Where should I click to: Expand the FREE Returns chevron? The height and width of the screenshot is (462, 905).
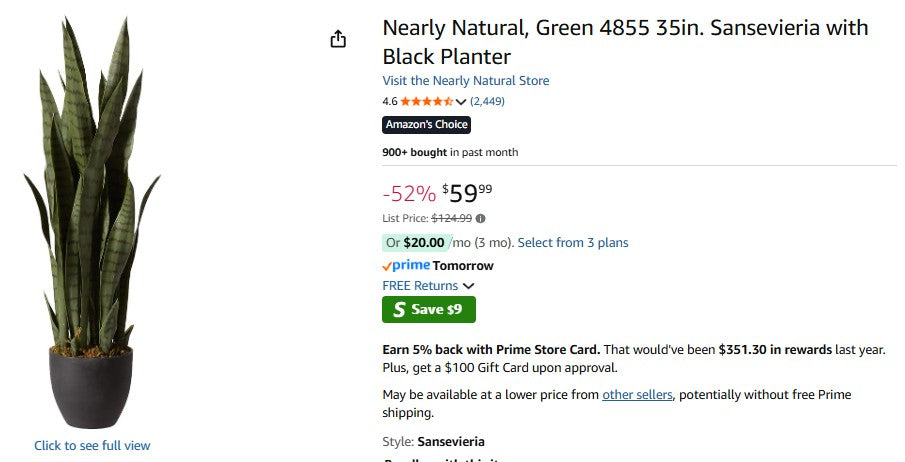pos(469,286)
